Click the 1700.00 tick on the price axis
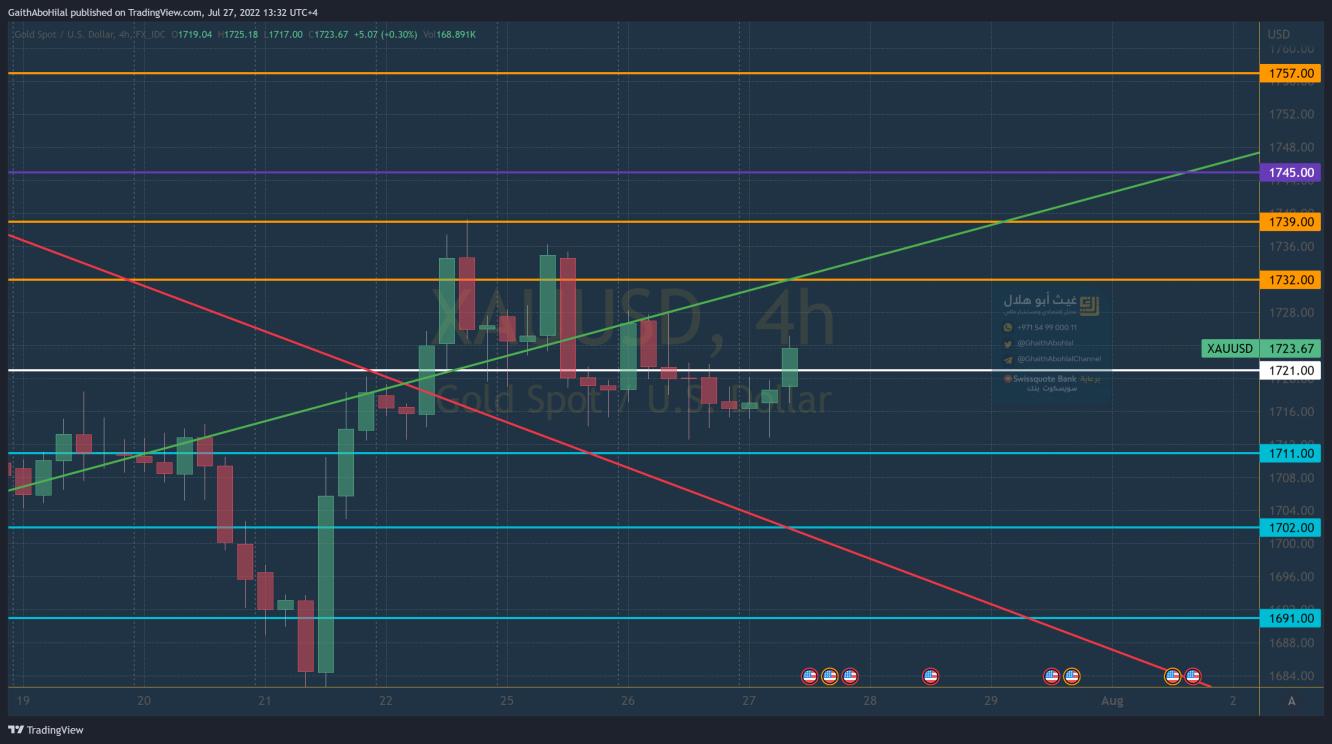The image size is (1332, 744). [x=1290, y=543]
